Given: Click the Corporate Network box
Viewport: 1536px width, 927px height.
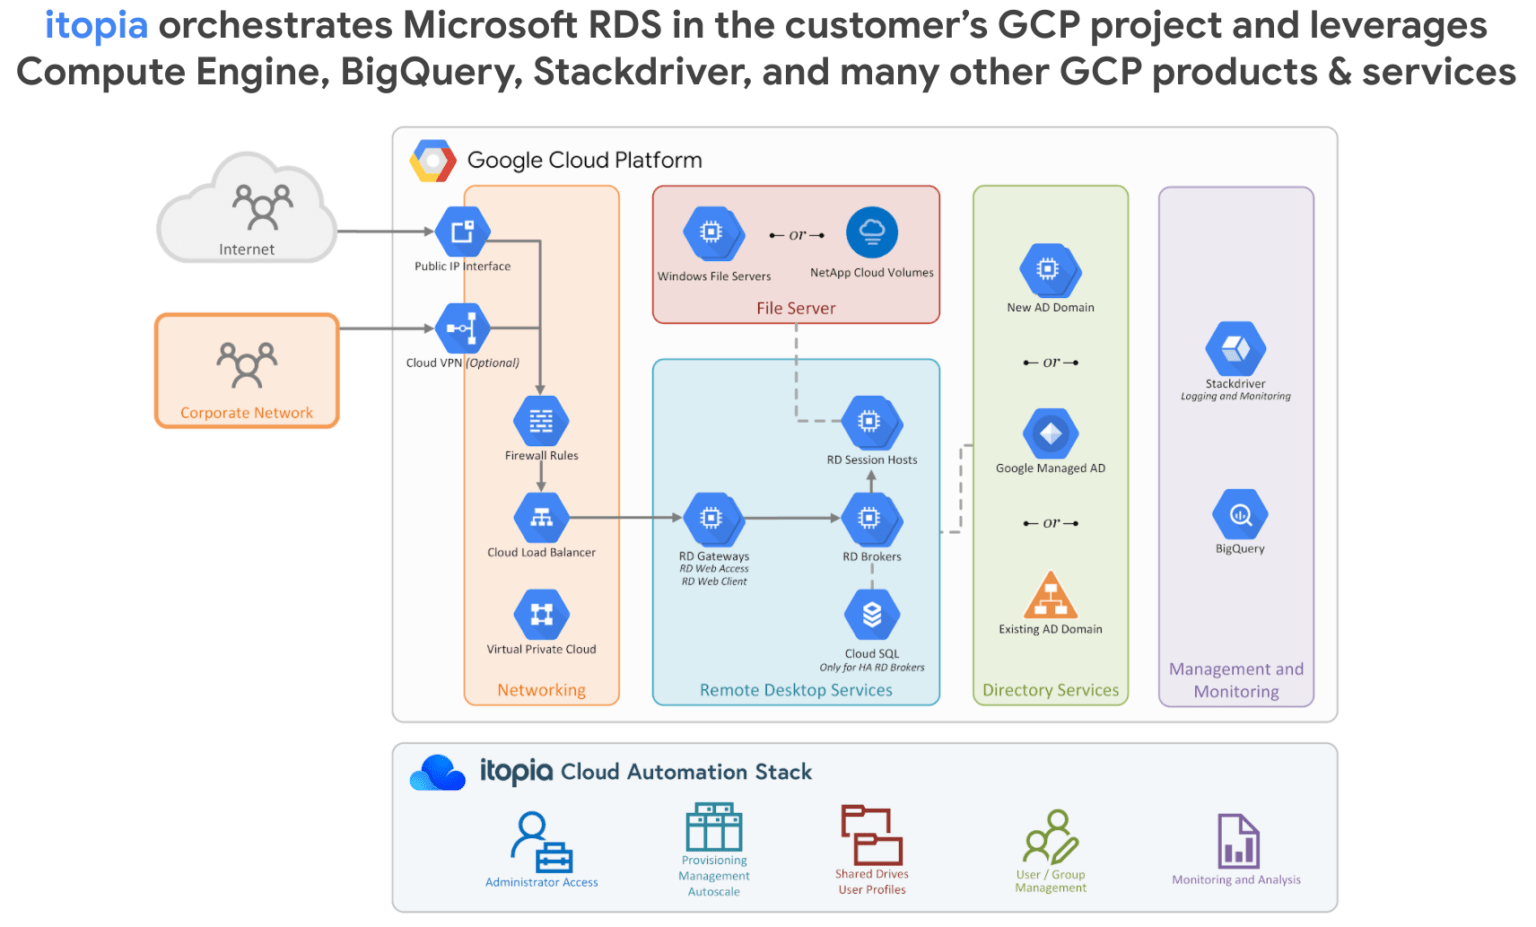Looking at the screenshot, I should click(x=246, y=370).
